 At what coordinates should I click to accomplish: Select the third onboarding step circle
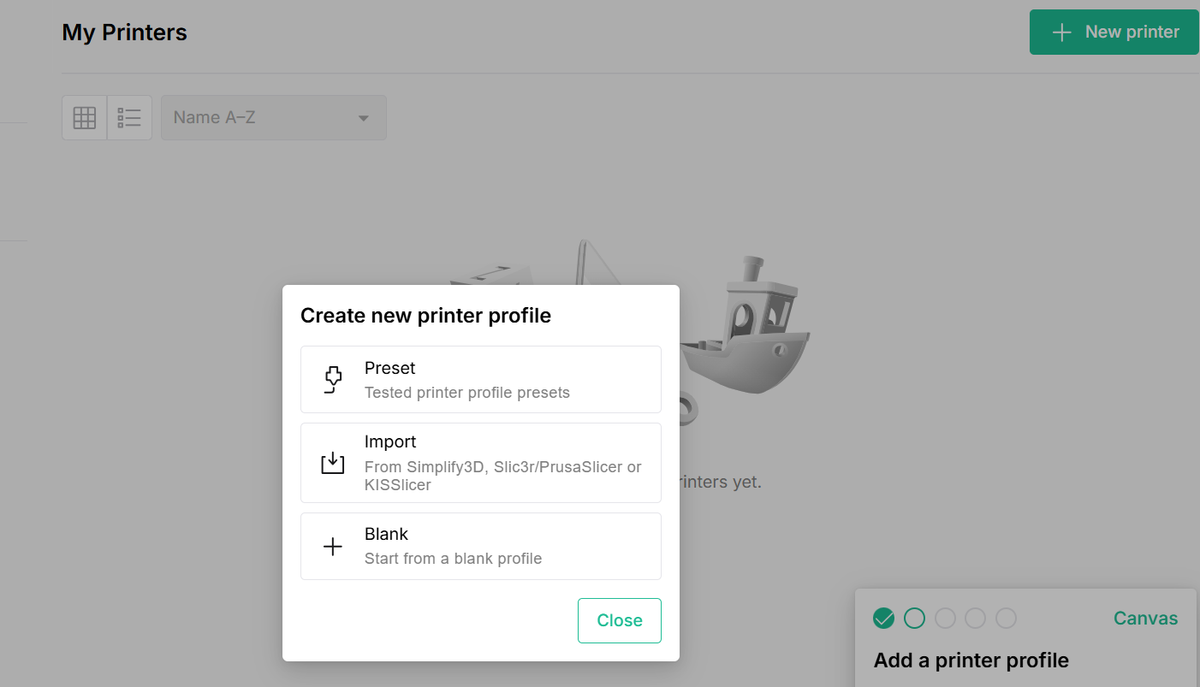945,618
